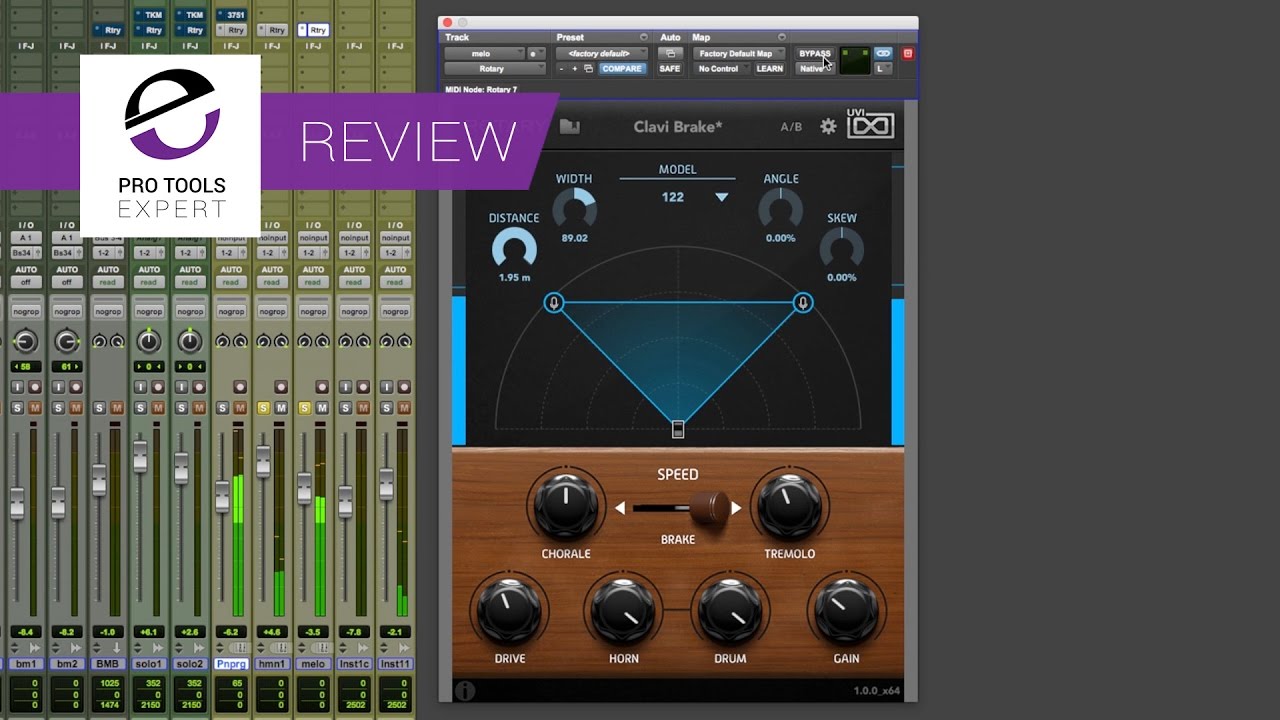Screen dimensions: 1280x720
Task: Turn the TREMOLO knob
Action: (790, 507)
